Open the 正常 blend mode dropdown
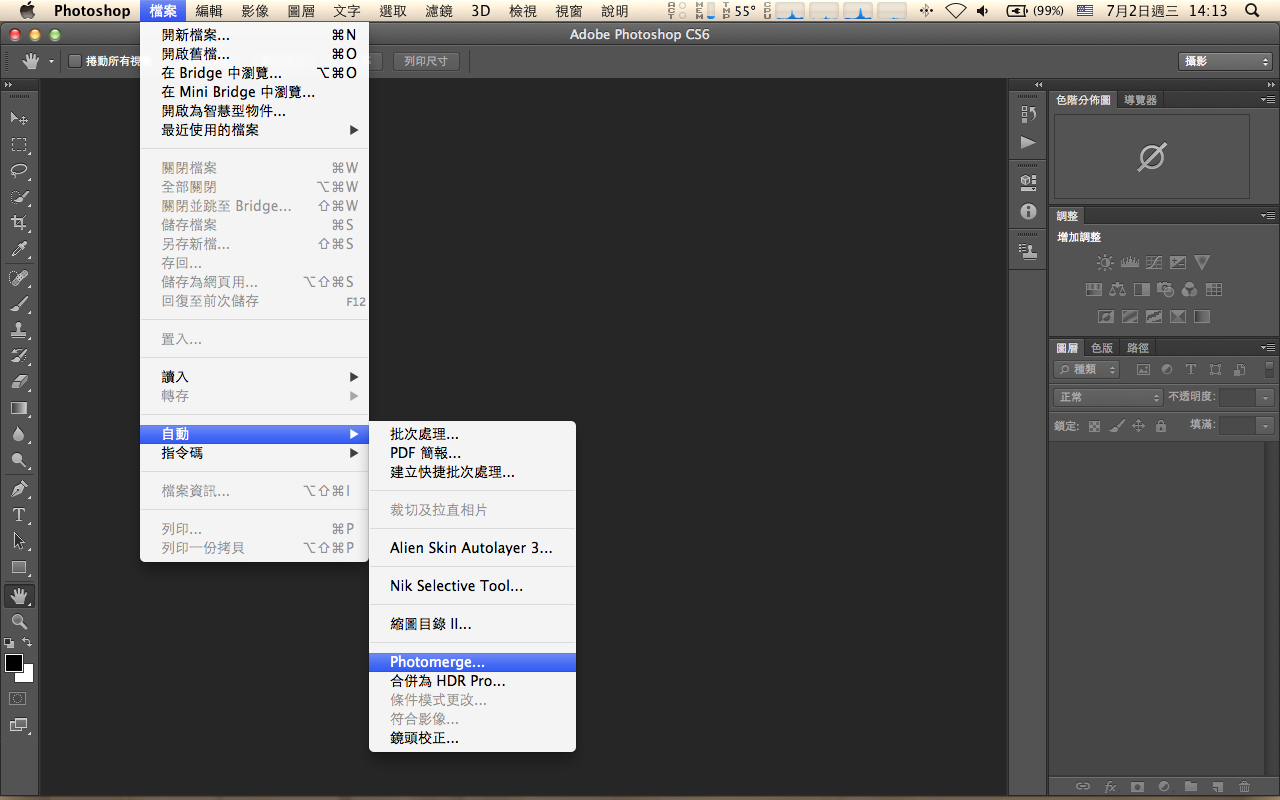 pos(1108,397)
